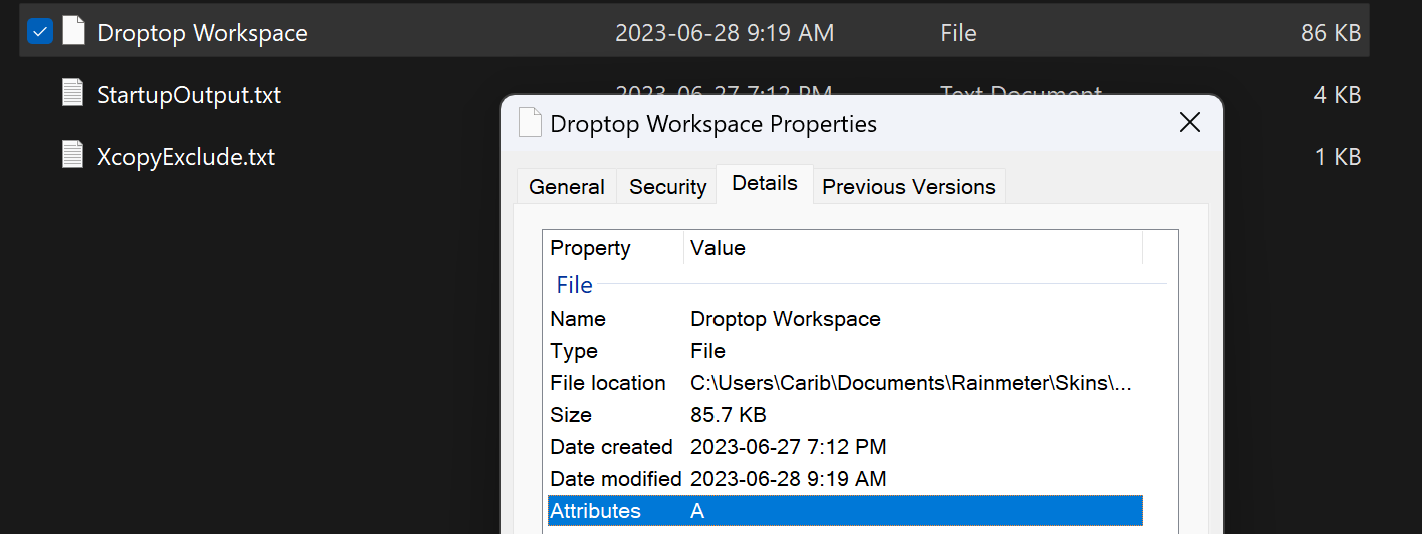Select the File location property row
The image size is (1422, 534).
pos(845,383)
